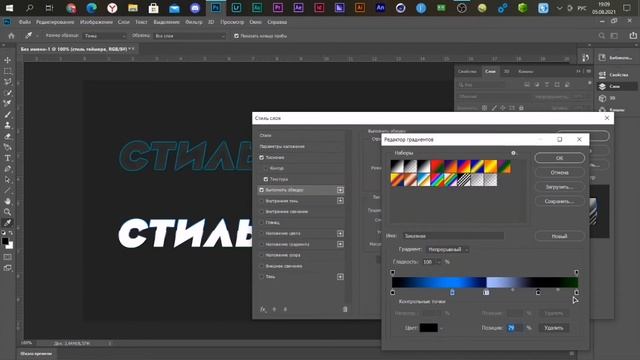Confirm Gradient Editor with OK
The height and width of the screenshot is (360, 640).
[x=559, y=158]
